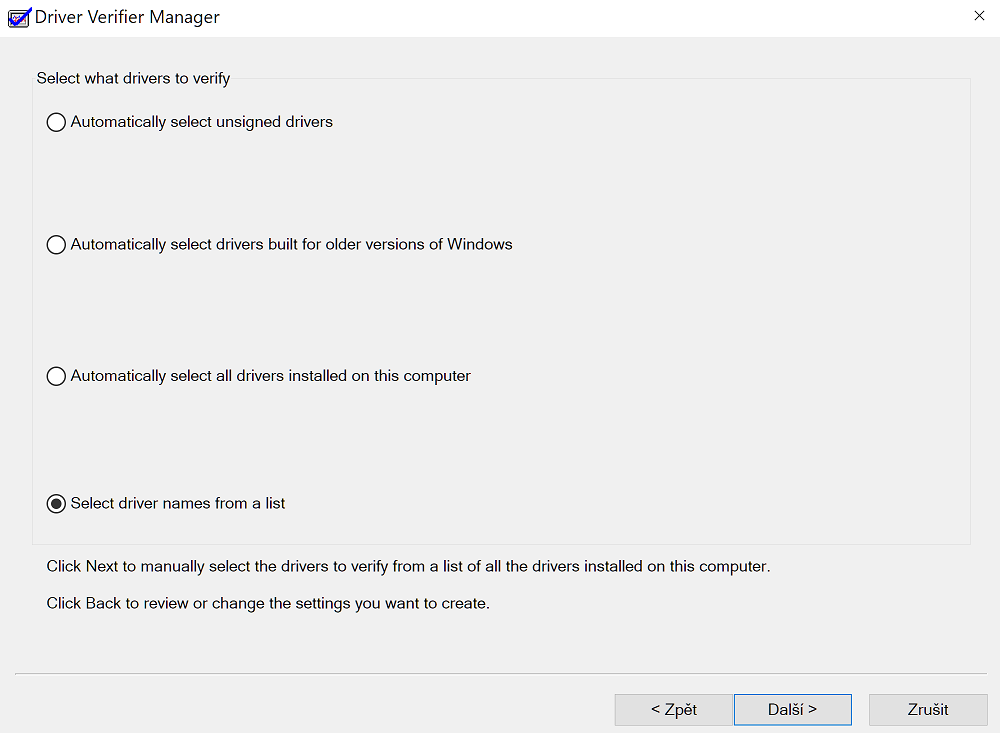Click an empty area of the title bar

click(600, 17)
